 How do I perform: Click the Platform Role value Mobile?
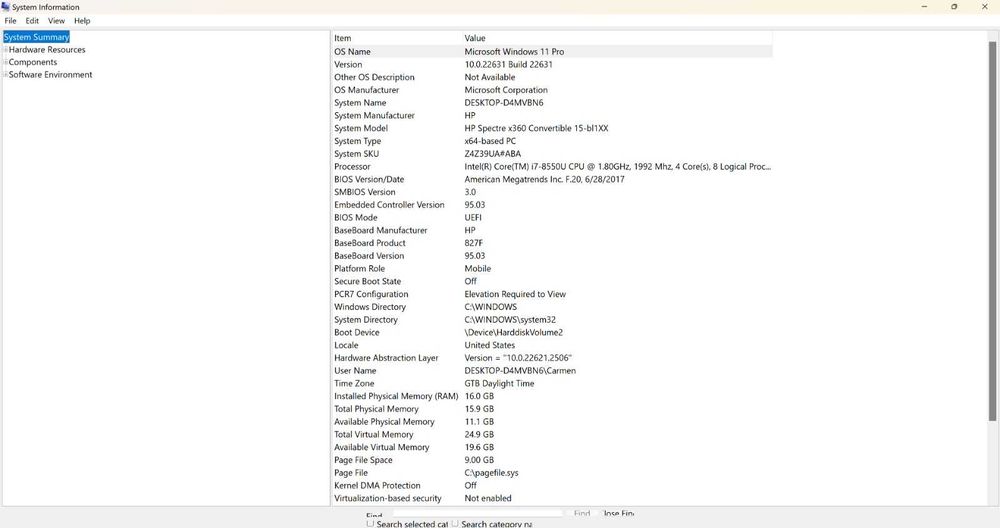(478, 268)
